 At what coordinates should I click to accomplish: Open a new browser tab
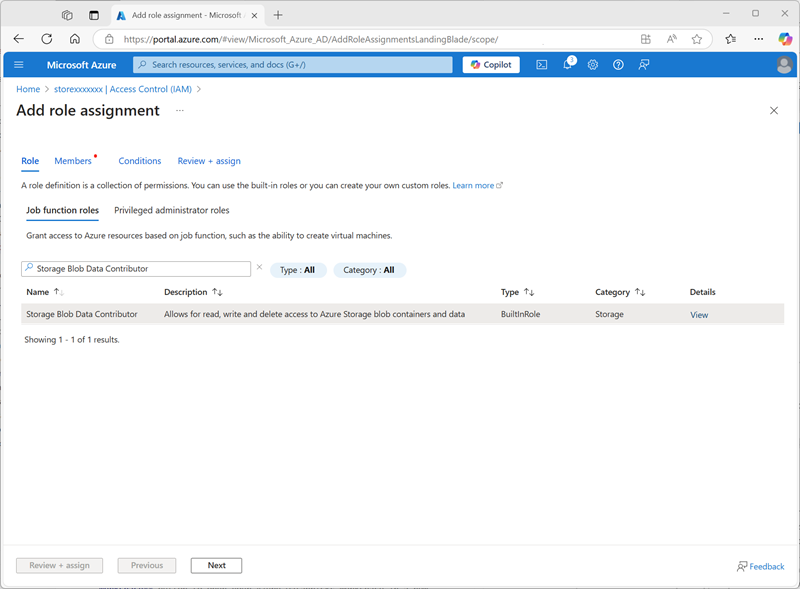(278, 15)
